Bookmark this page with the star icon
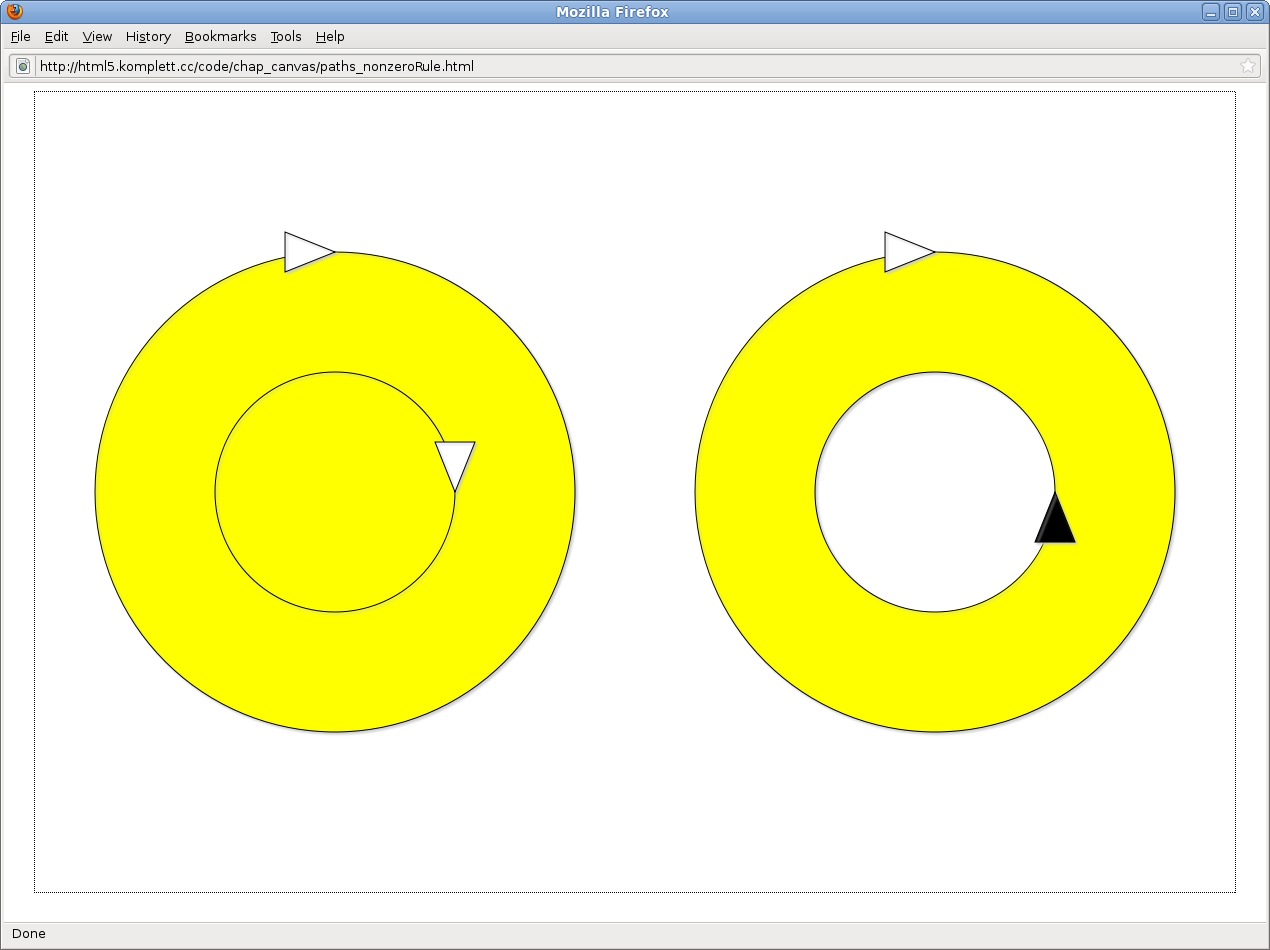The image size is (1270, 950). click(1247, 66)
